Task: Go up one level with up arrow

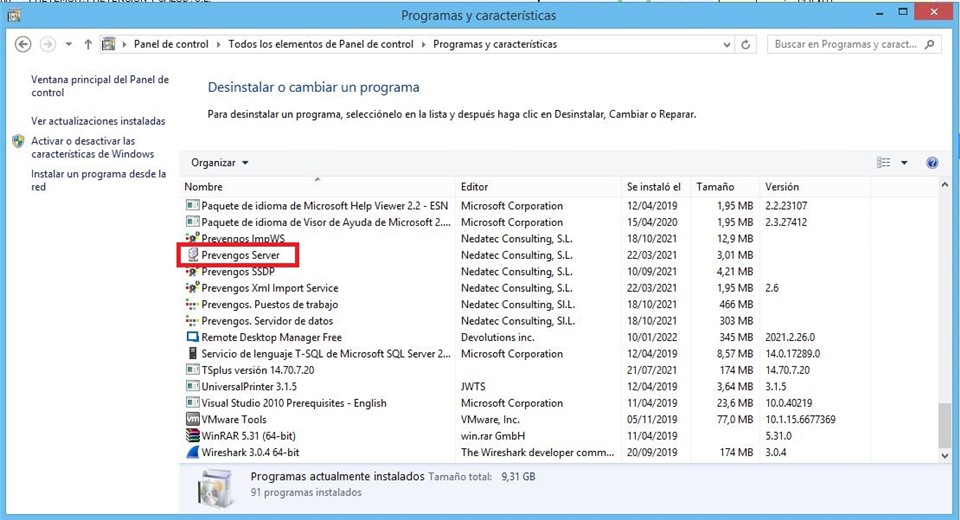Action: click(x=88, y=45)
